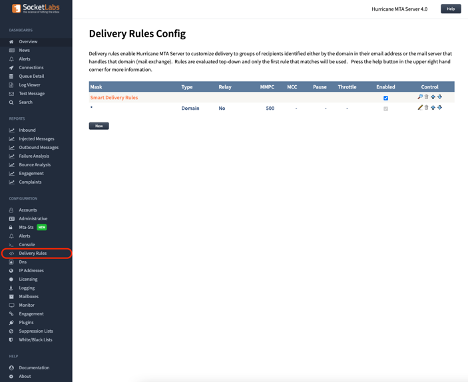Click the Control column header
The height and width of the screenshot is (382, 468).
click(430, 87)
